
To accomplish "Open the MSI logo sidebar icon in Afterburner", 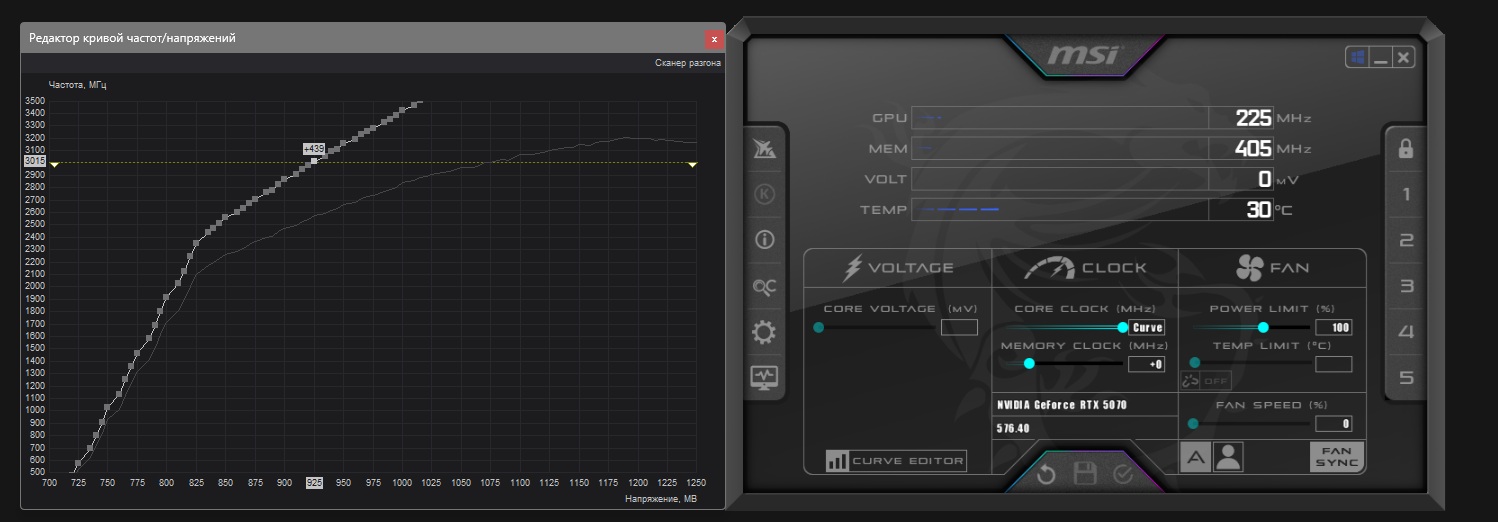I will point(765,149).
